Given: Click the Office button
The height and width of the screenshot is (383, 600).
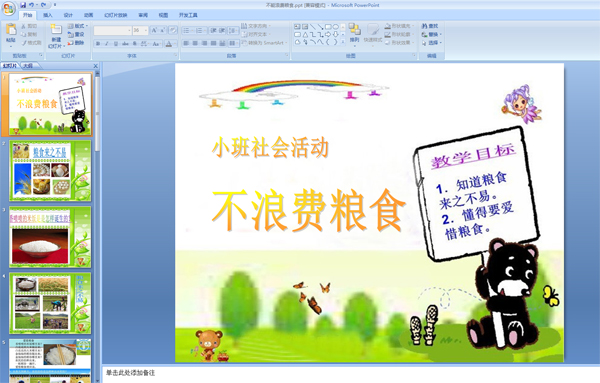Looking at the screenshot, I should pyautogui.click(x=8, y=8).
